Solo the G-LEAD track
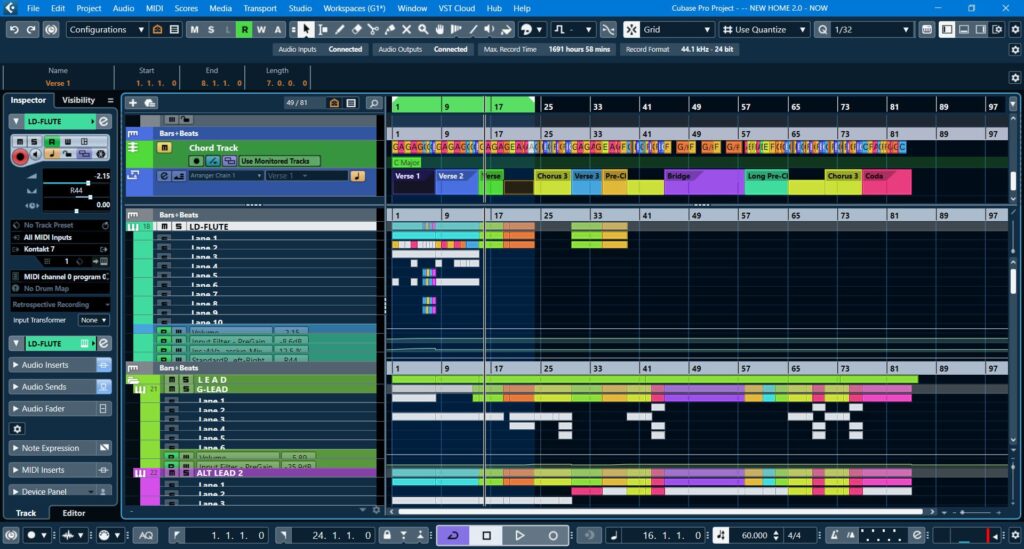 click(x=185, y=389)
